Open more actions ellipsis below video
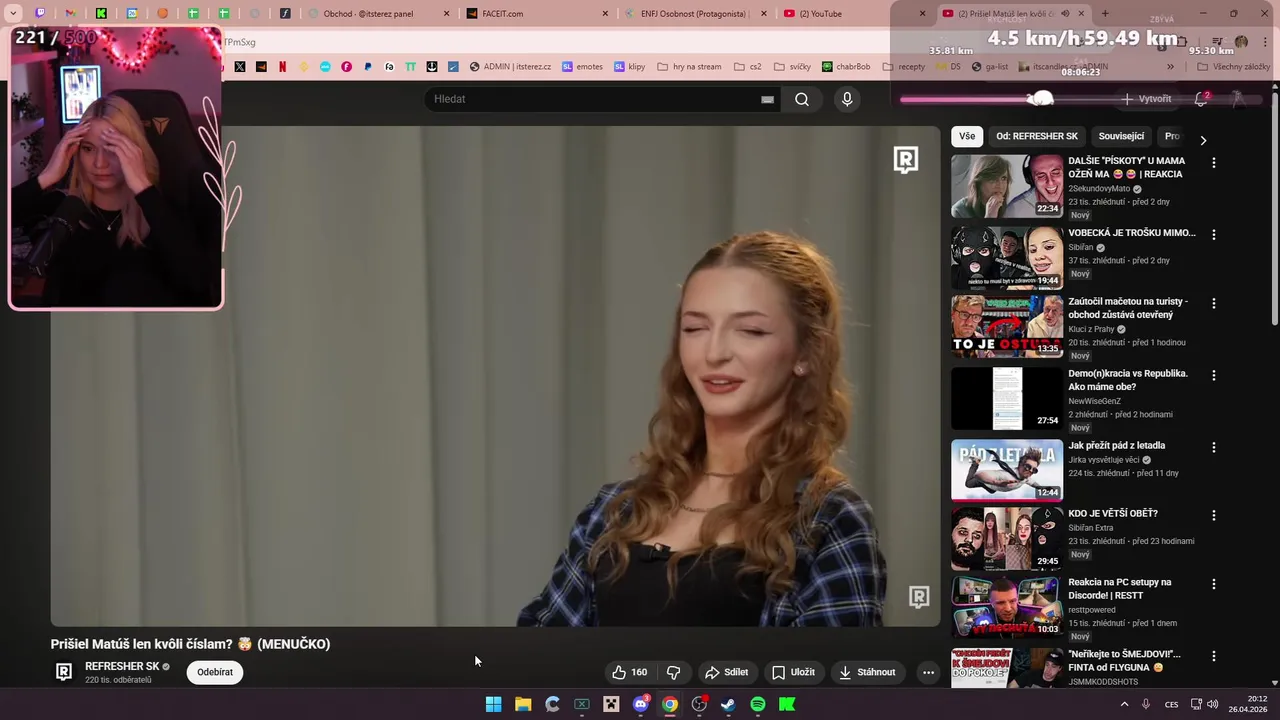The width and height of the screenshot is (1280, 720). [928, 672]
